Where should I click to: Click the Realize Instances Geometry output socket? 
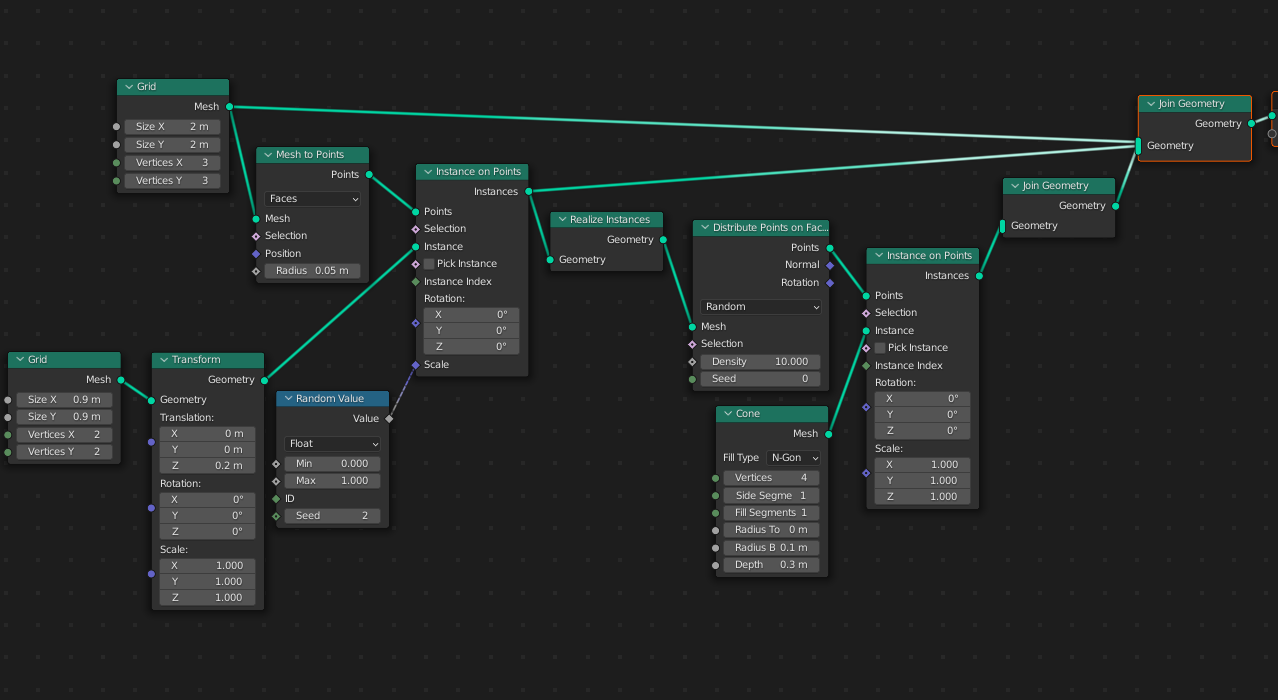coord(663,240)
